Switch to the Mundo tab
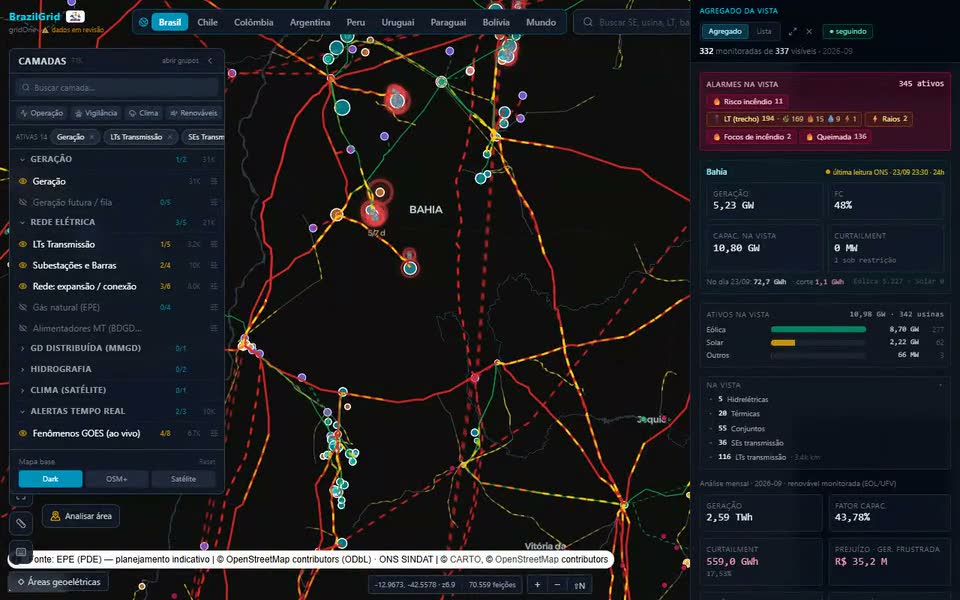 pyautogui.click(x=541, y=22)
